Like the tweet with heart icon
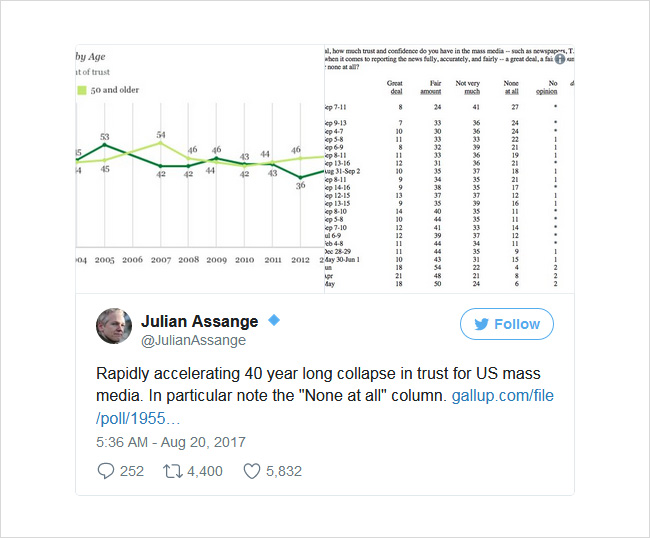Viewport: 650px width, 538px height. (252, 471)
